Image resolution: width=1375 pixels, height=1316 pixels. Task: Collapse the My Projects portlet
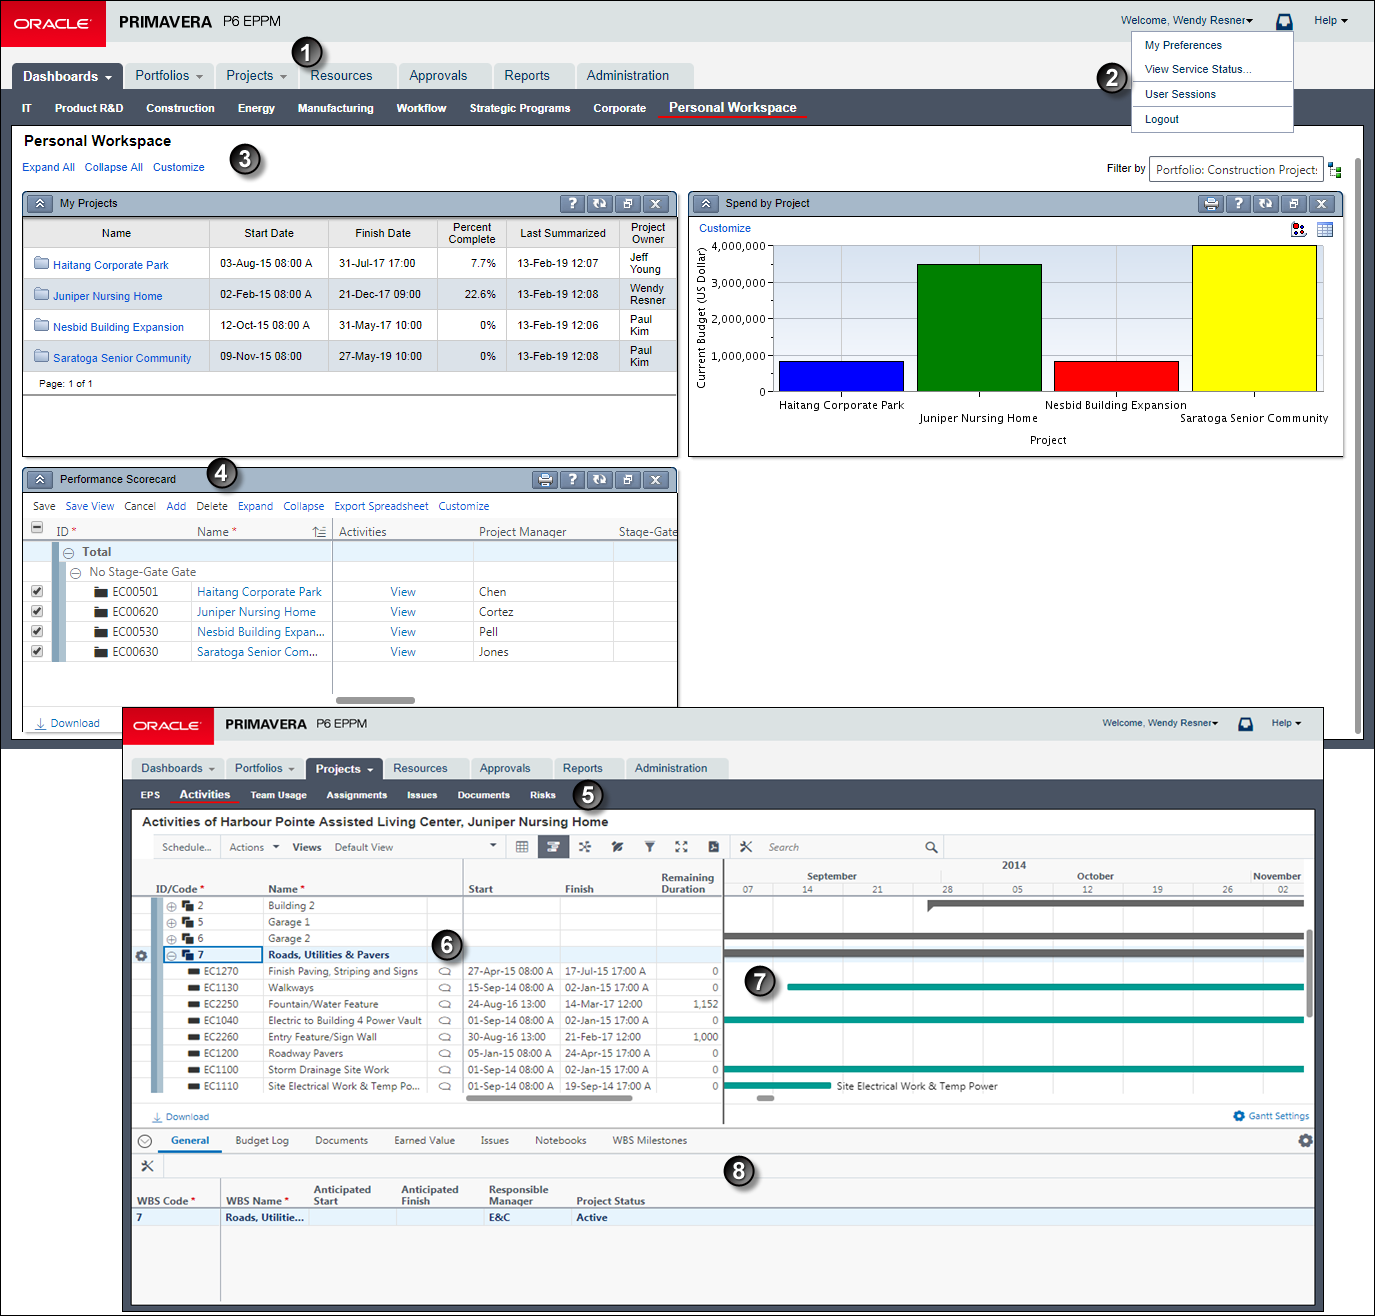[40, 203]
